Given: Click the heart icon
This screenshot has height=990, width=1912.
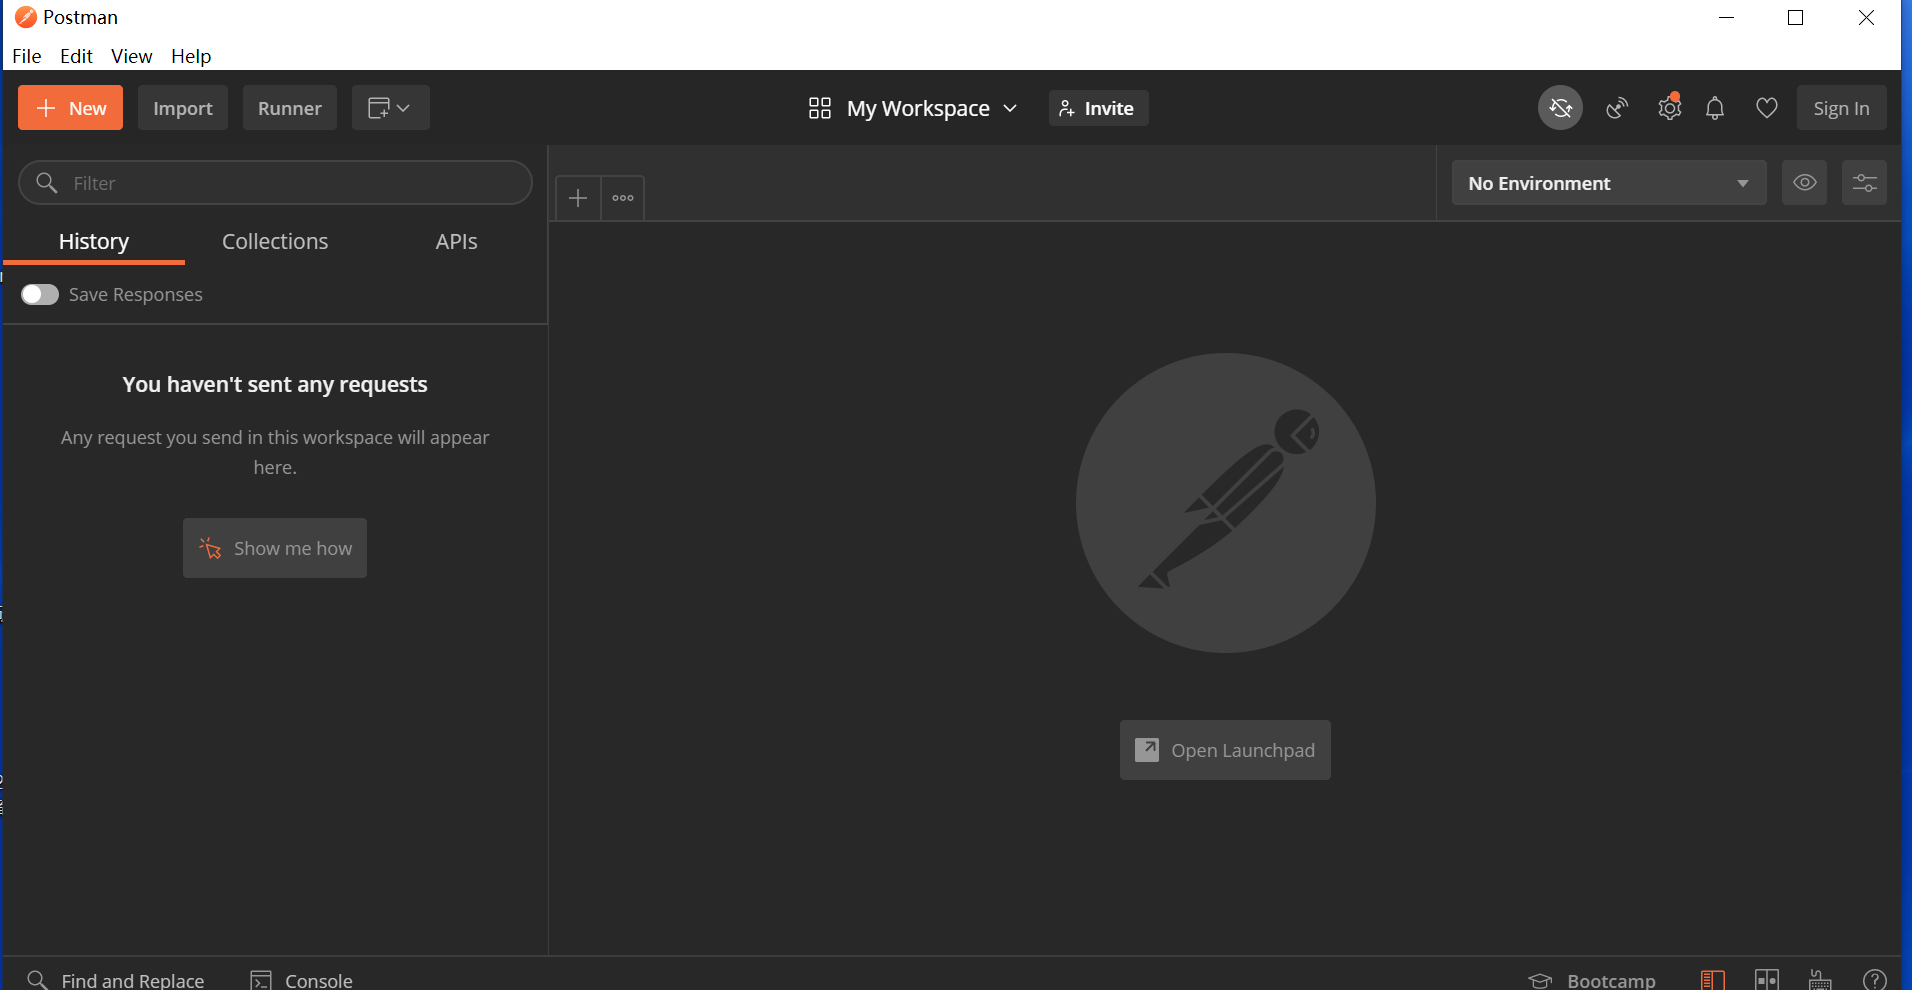Looking at the screenshot, I should pos(1767,108).
